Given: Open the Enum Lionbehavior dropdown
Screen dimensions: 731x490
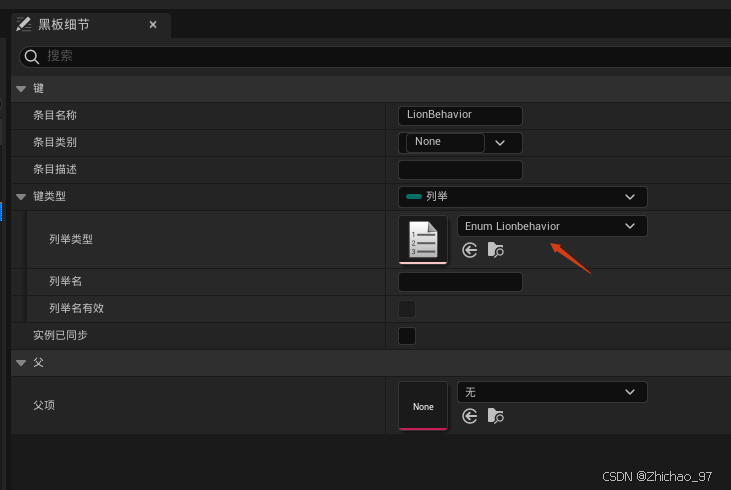Looking at the screenshot, I should pos(552,226).
